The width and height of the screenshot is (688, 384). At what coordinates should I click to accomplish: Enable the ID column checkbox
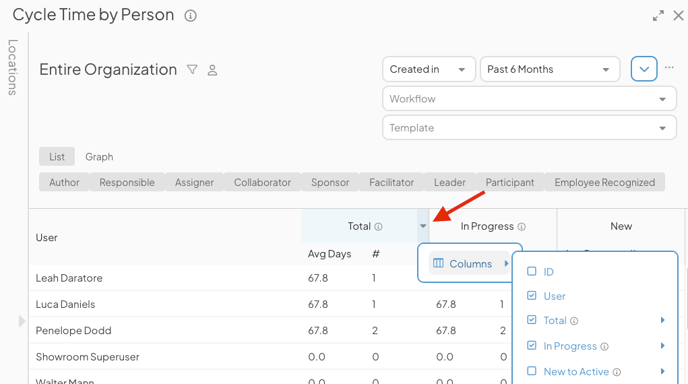(531, 271)
